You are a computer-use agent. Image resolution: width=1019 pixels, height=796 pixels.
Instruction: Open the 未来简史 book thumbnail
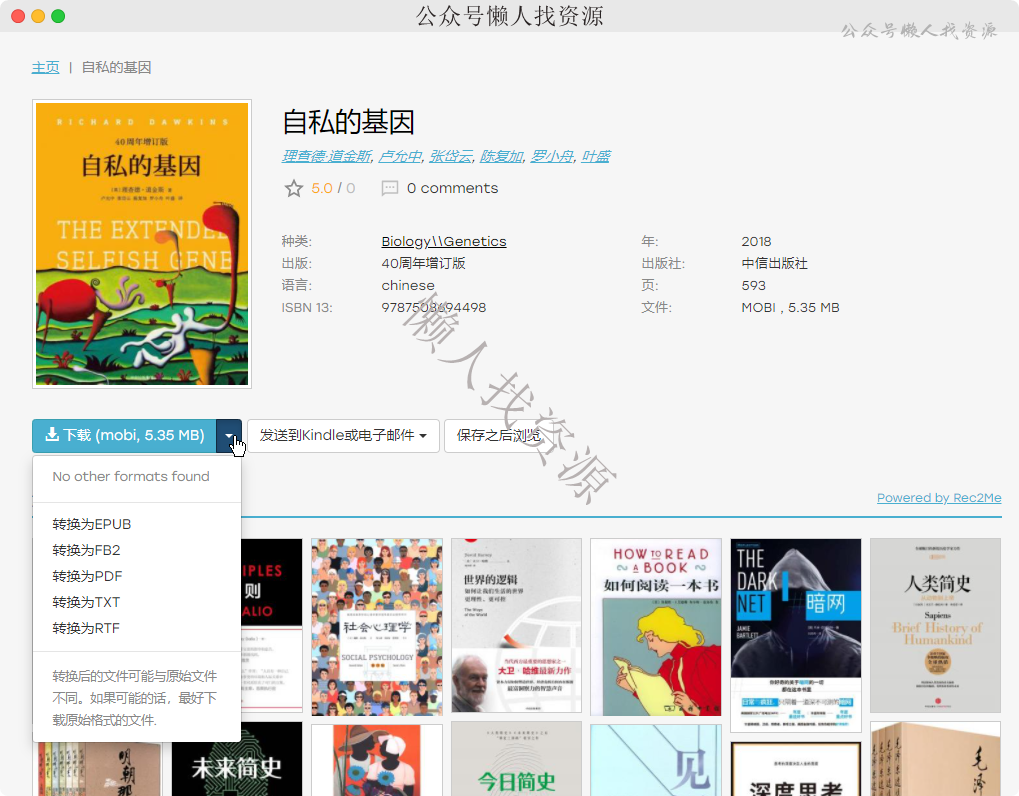click(x=237, y=759)
